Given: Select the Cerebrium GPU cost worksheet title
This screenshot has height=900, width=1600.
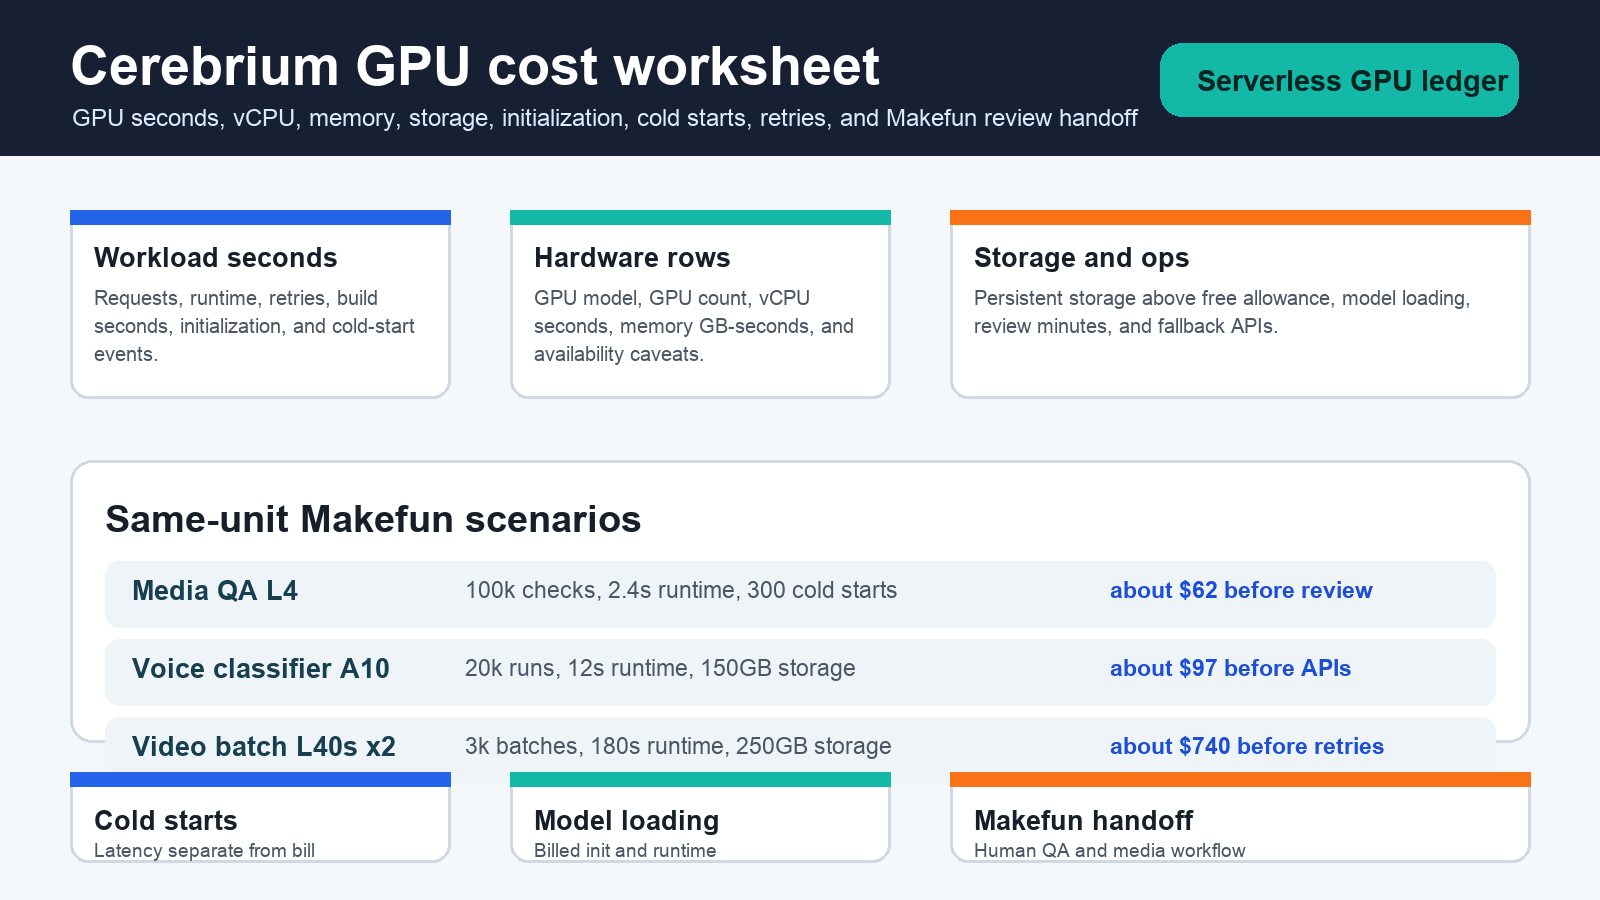Looking at the screenshot, I should [475, 67].
